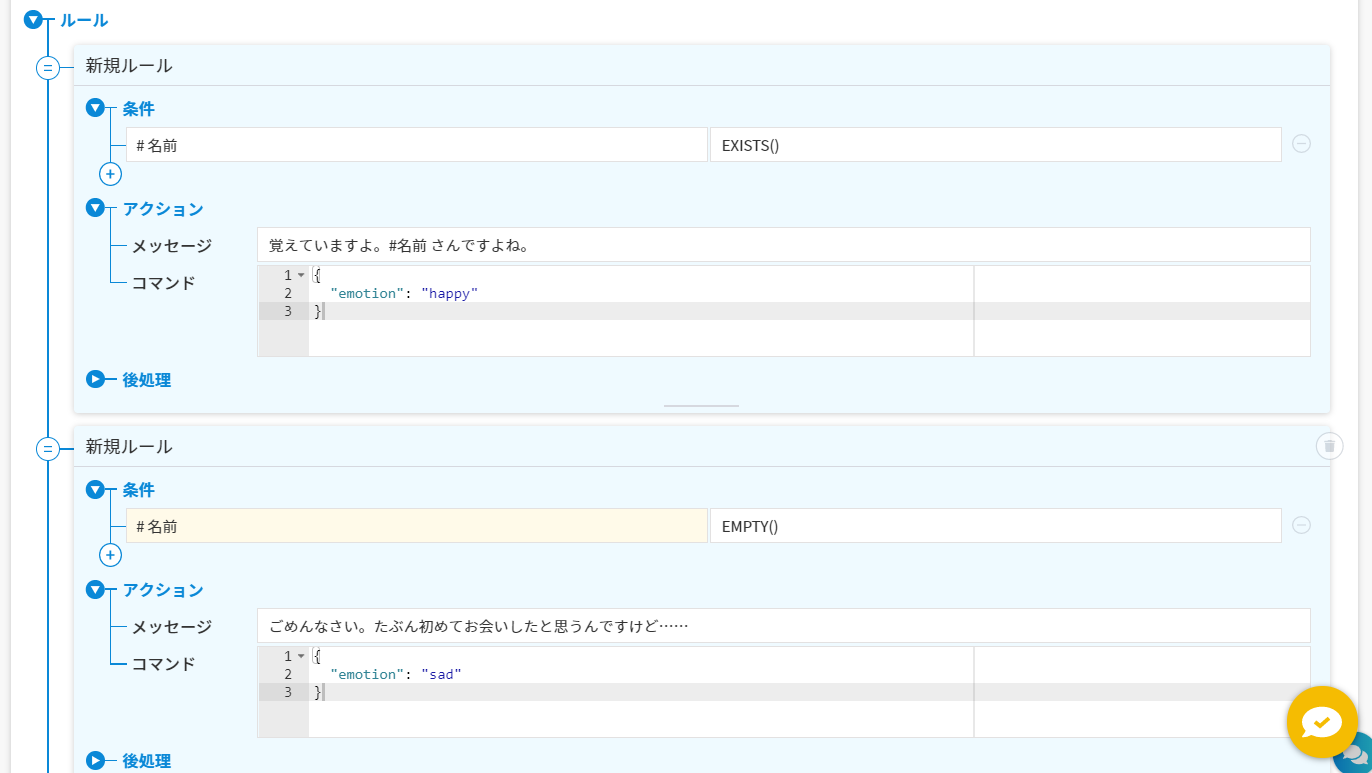Collapse アクション section in second rule
Image resolution: width=1372 pixels, height=773 pixels.
pos(95,589)
